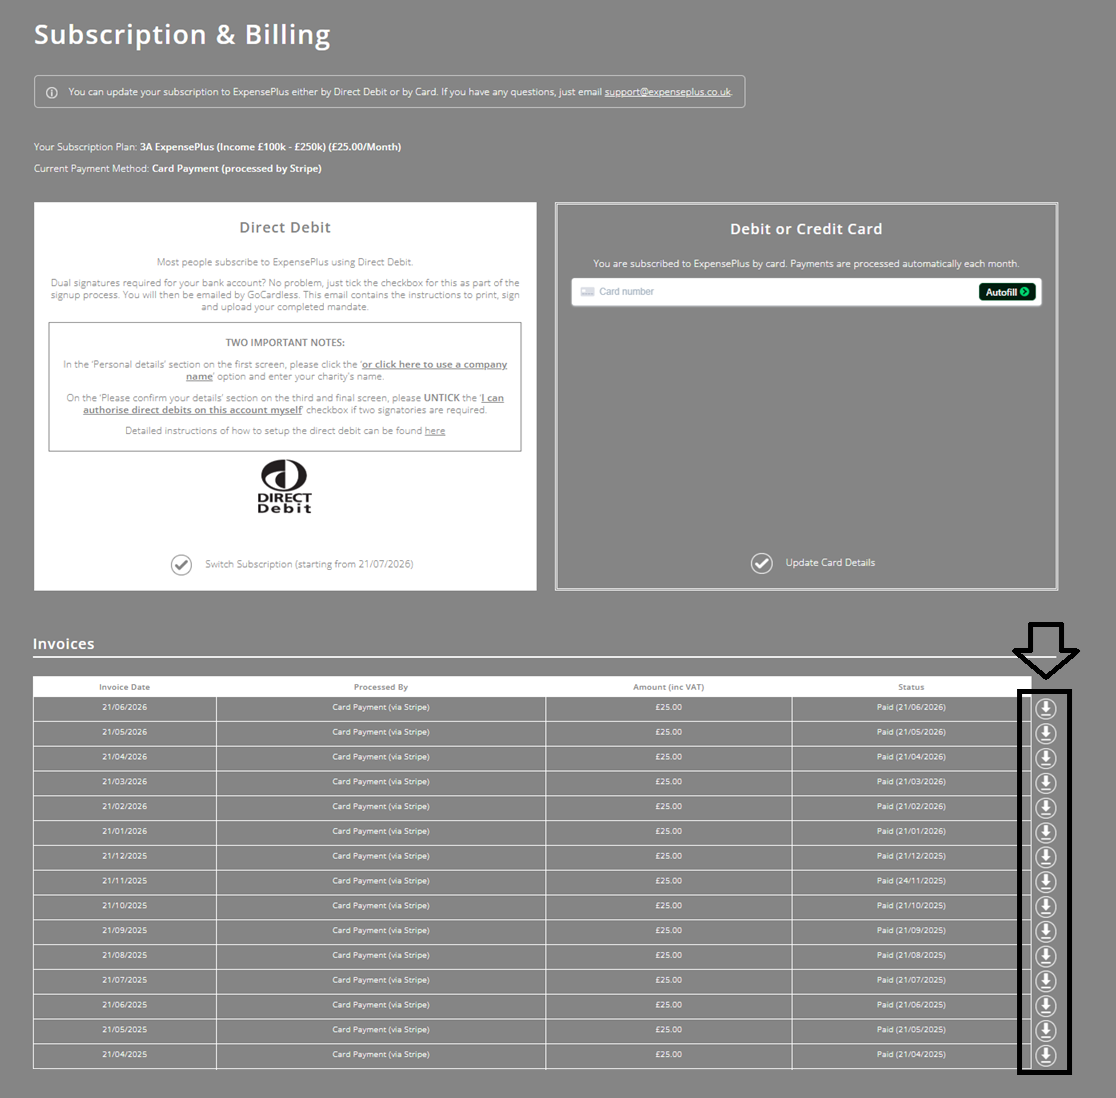This screenshot has width=1116, height=1098.
Task: Download the 21/08/2025 invoice
Action: point(1045,956)
